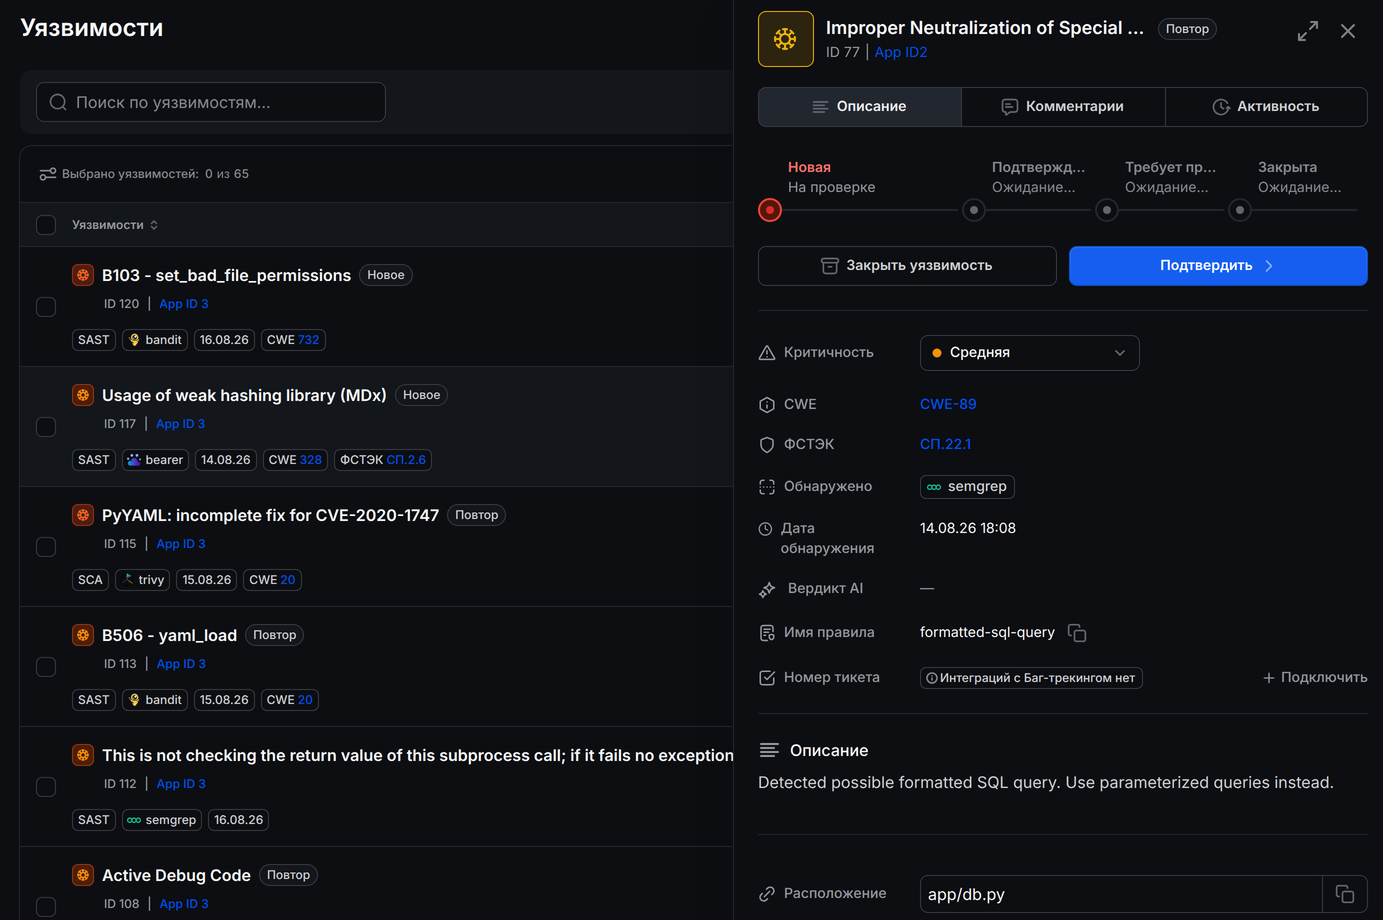Open the CWE 732 tag link
This screenshot has height=920, width=1383.
[x=293, y=340]
